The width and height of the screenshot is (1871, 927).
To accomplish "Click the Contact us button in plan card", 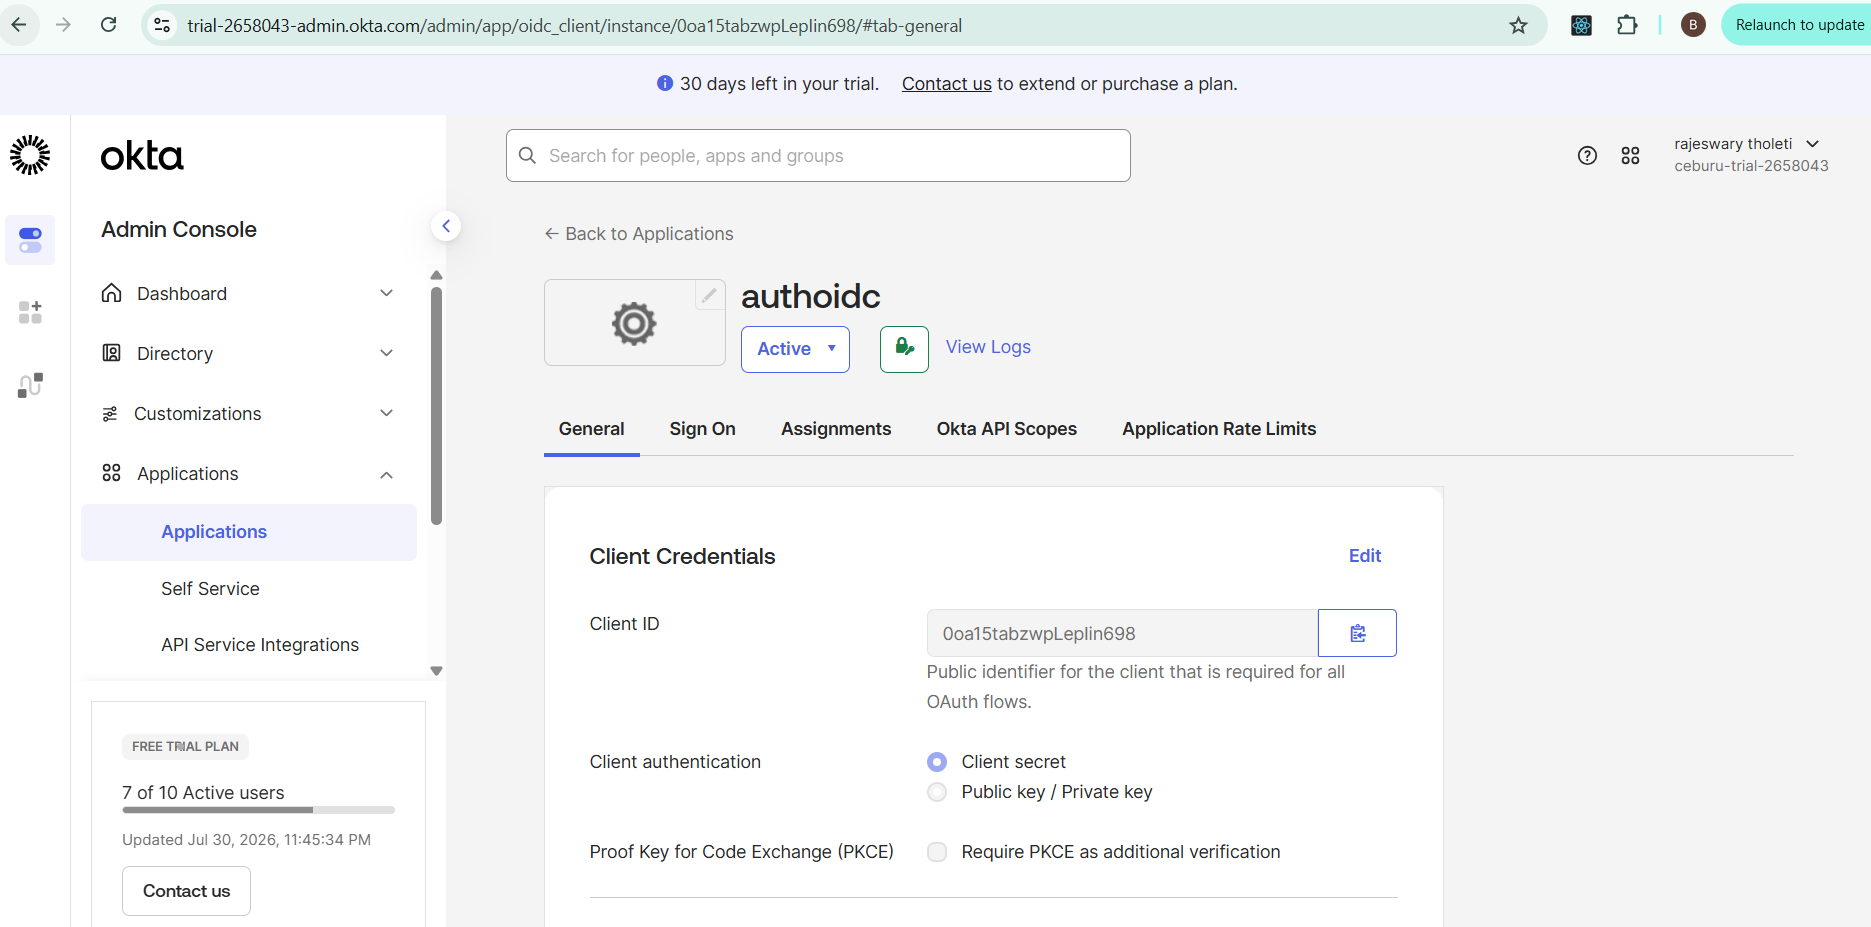I will click(x=186, y=891).
